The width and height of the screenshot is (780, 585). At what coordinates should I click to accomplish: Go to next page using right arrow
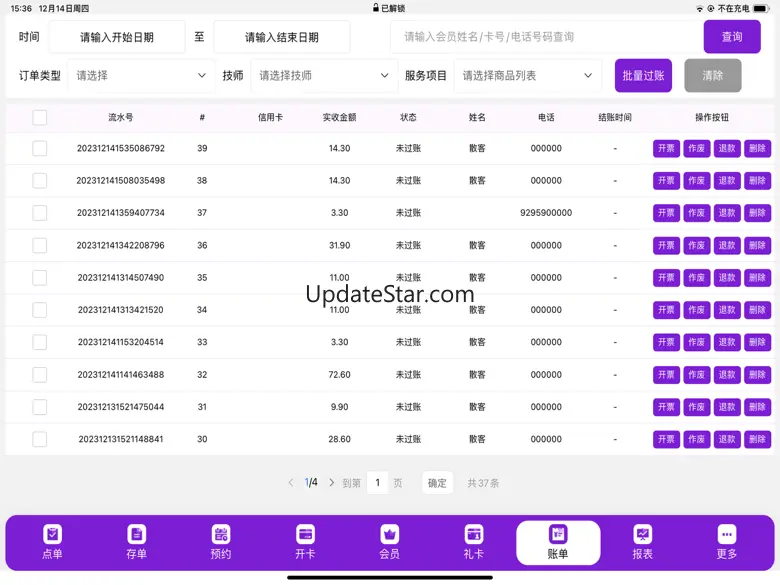(332, 483)
